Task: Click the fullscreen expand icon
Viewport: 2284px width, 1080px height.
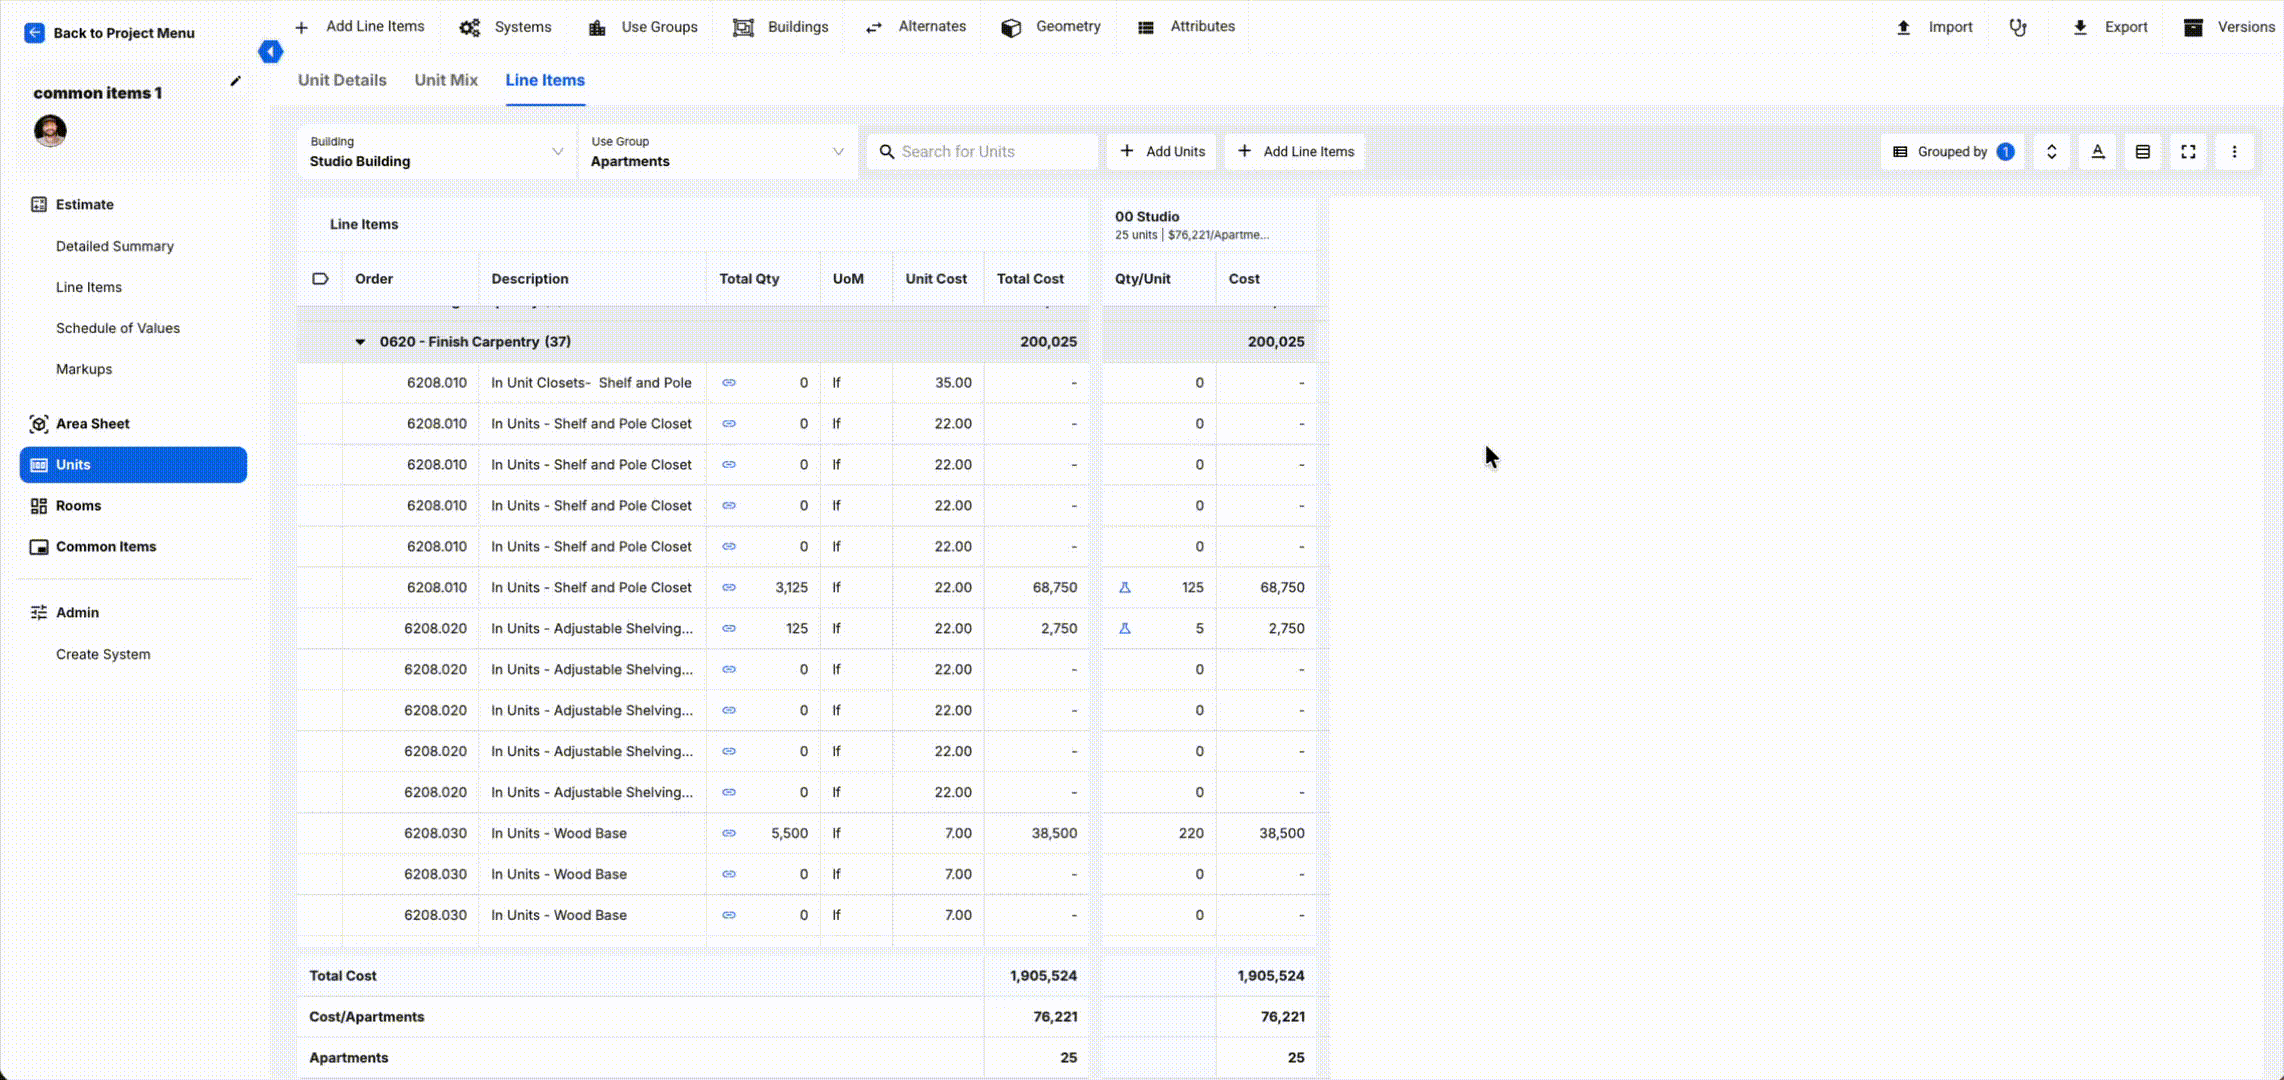Action: (x=2188, y=152)
